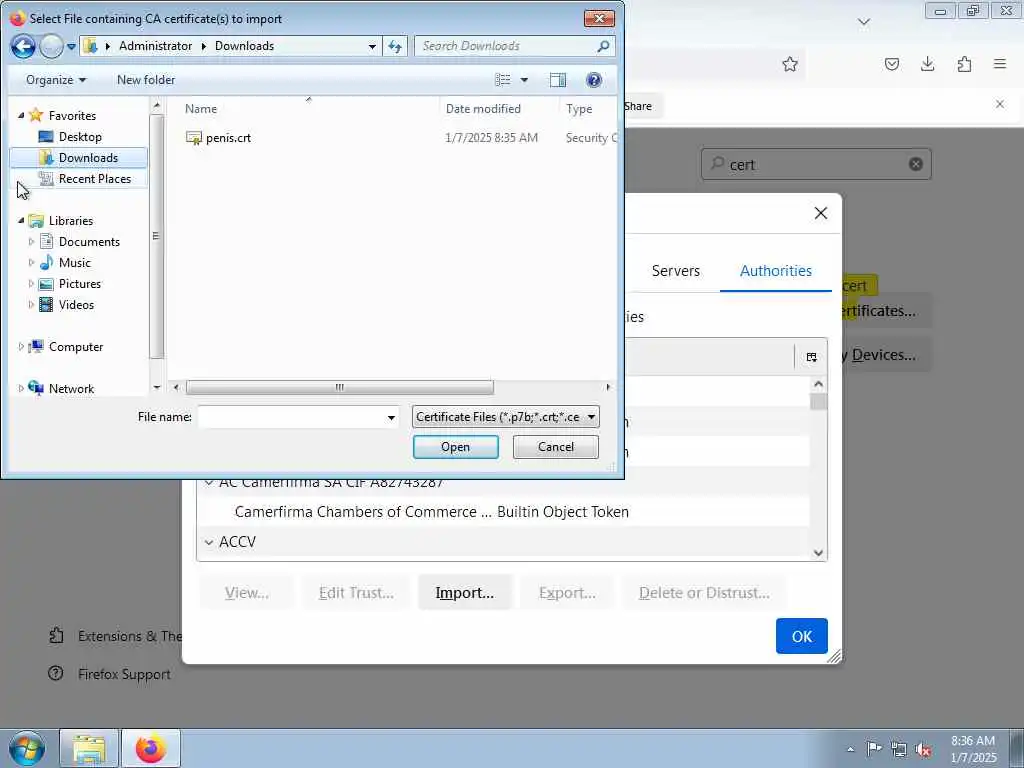Refresh the Downloads folder listing
This screenshot has height=768, width=1024.
coord(395,46)
